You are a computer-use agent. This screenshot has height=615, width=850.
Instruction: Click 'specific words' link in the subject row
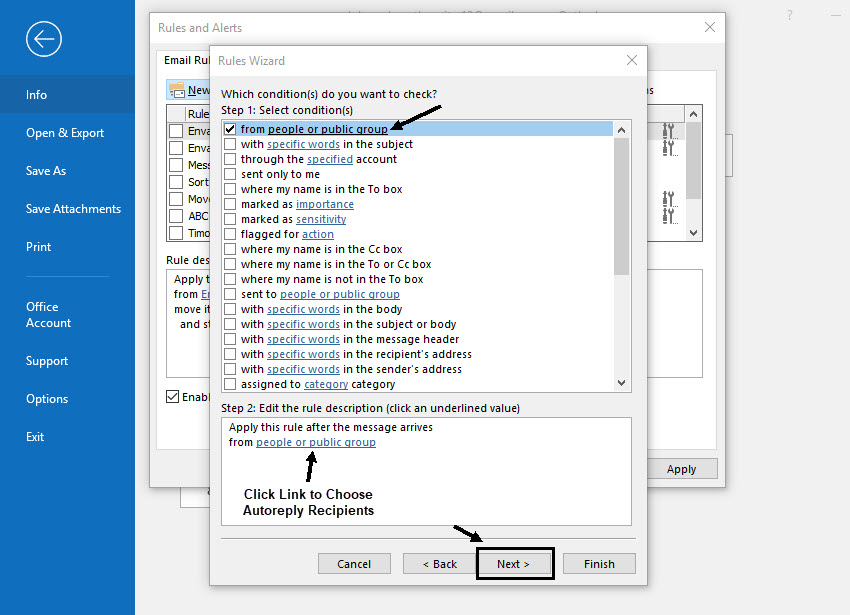point(303,144)
